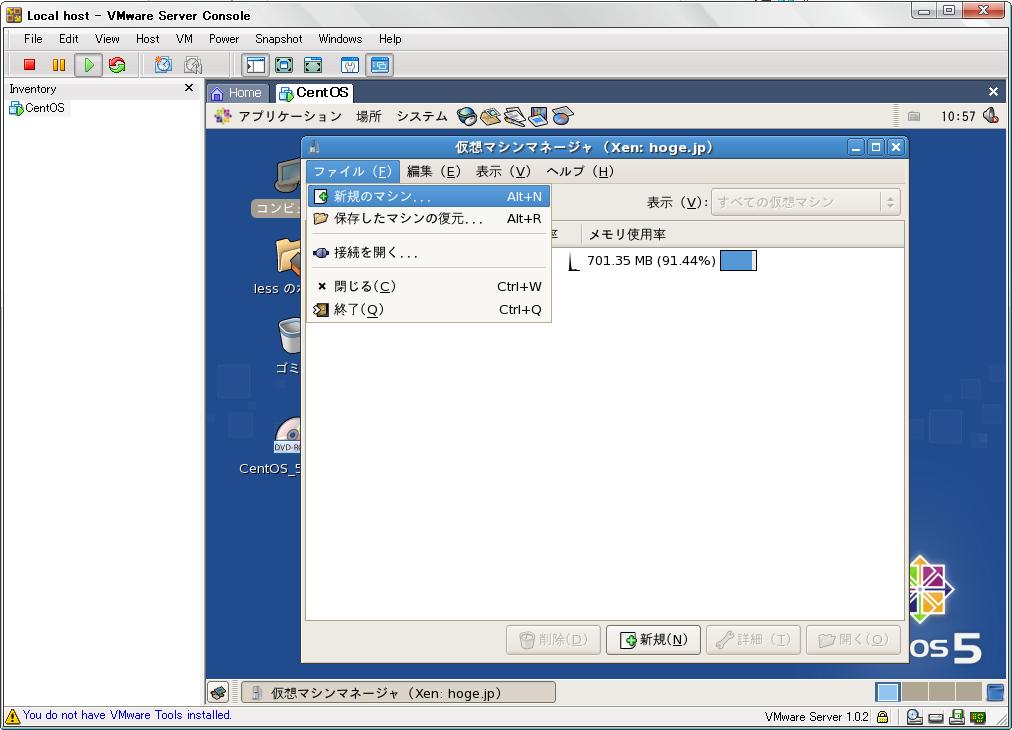1012x730 pixels.
Task: Open the 表示 (V) filter combo box
Action: (805, 202)
